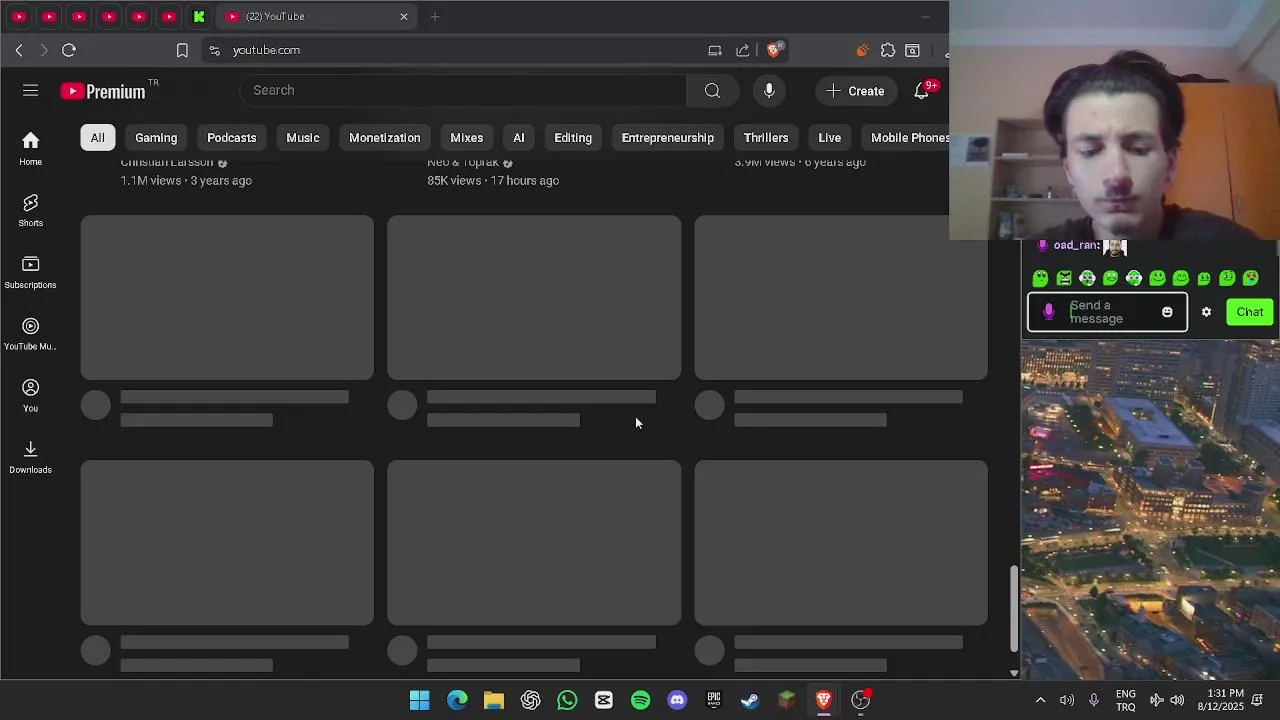Click the search magnifier button
The height and width of the screenshot is (720, 1280).
tap(712, 91)
